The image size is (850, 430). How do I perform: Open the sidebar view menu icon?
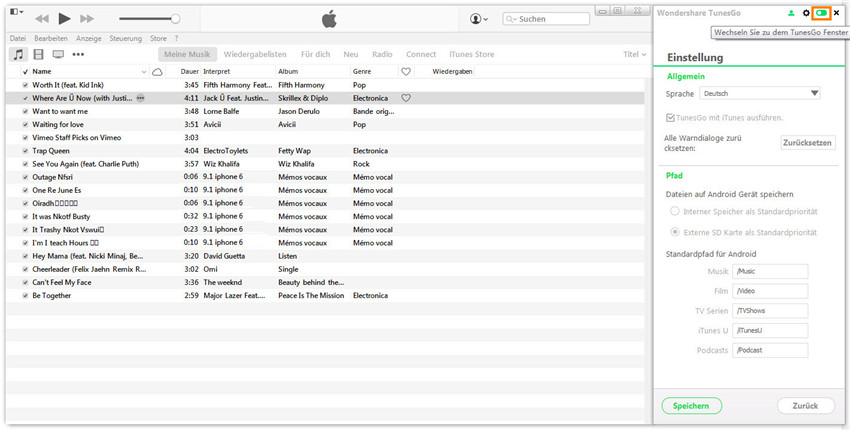pos(16,11)
